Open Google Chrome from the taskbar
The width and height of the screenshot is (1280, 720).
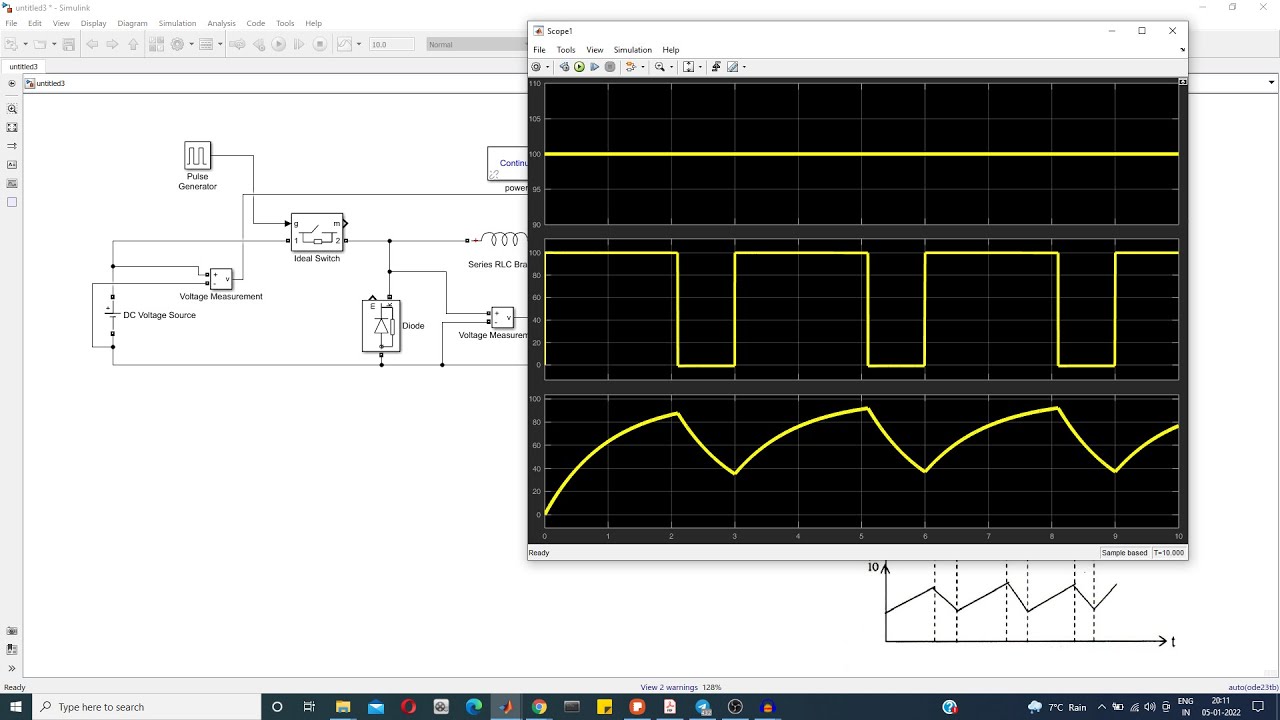[539, 707]
